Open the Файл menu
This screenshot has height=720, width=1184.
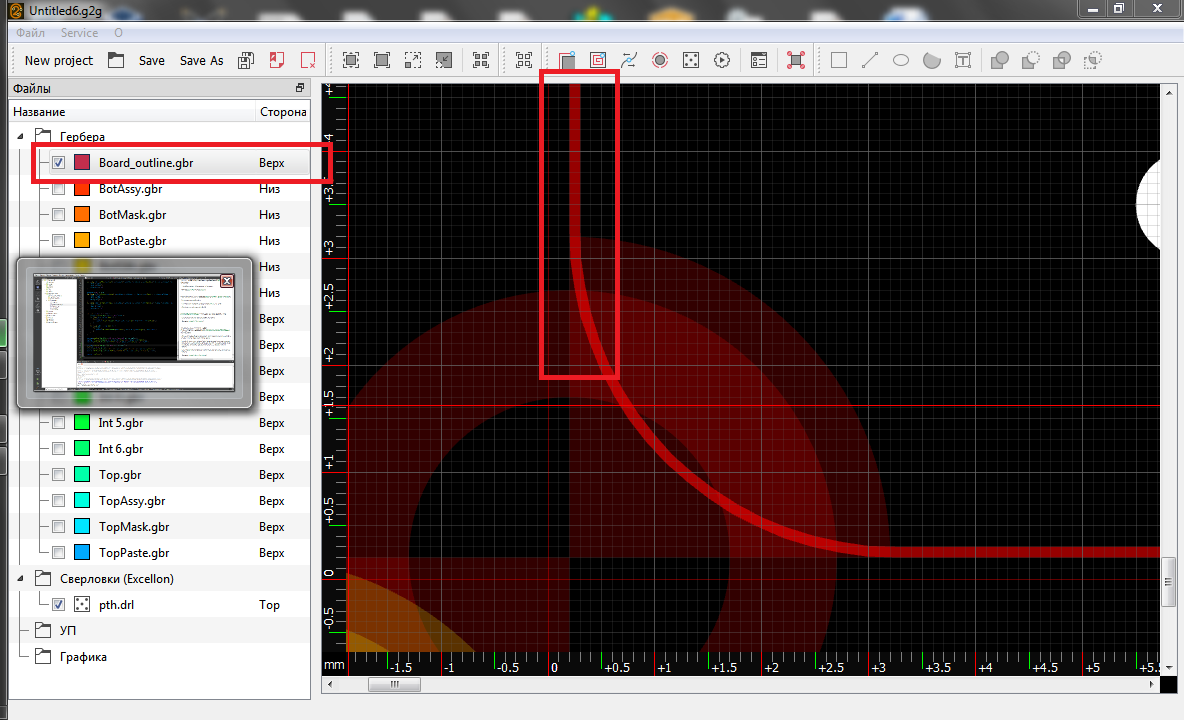30,33
